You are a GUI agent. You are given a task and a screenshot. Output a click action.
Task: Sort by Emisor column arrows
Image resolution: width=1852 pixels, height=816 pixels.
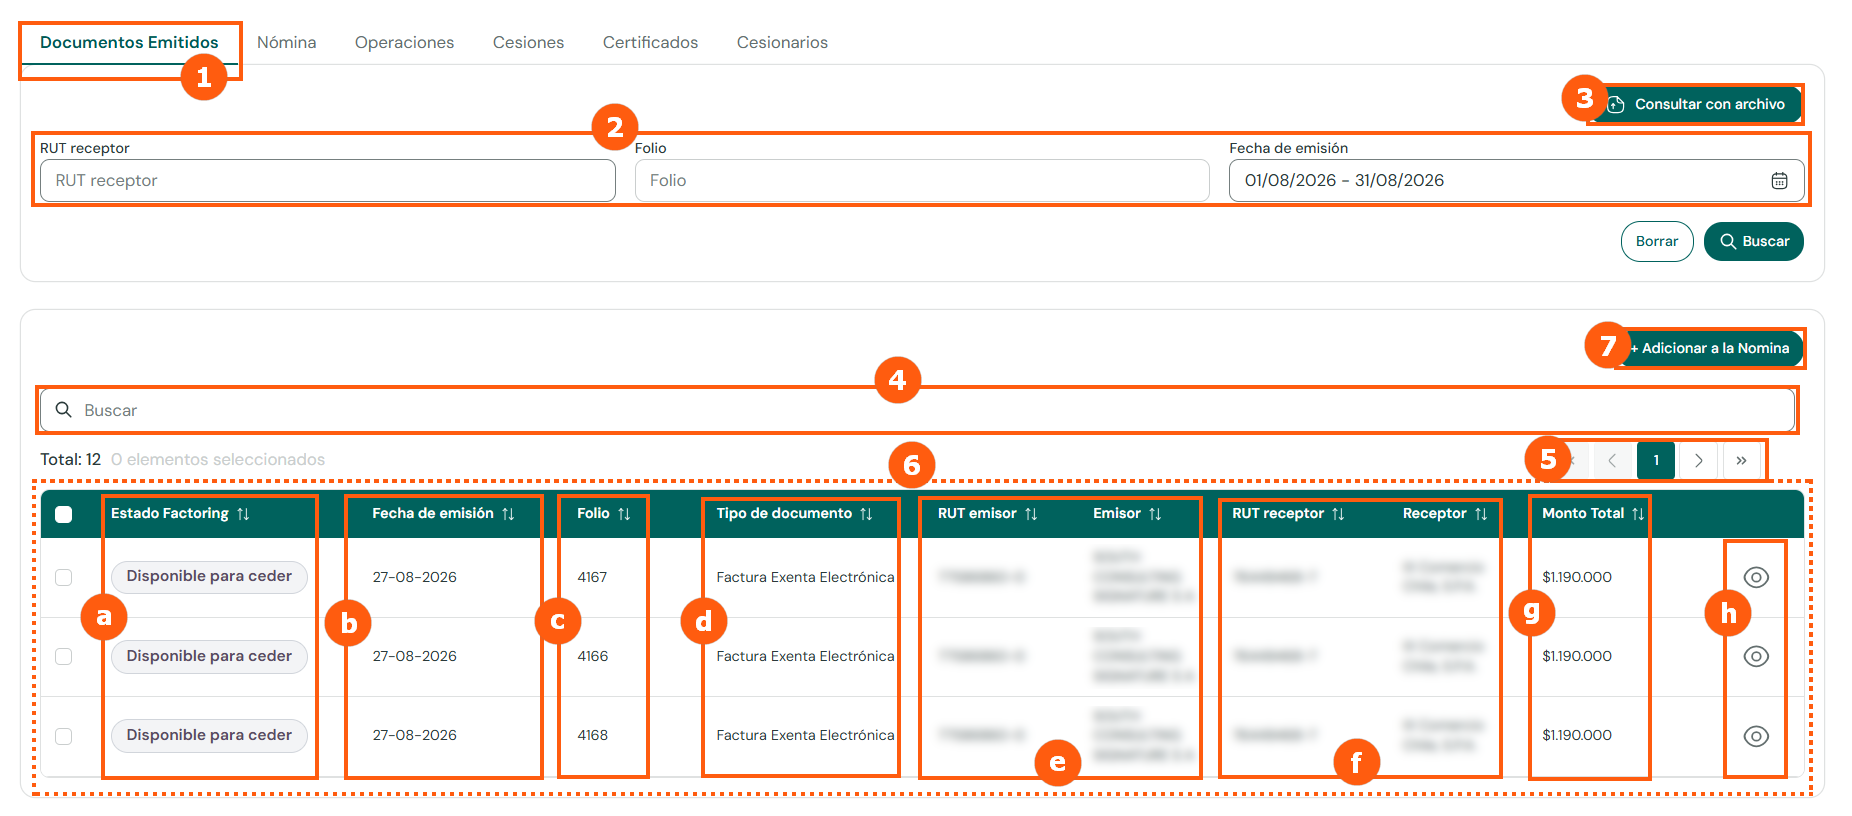[1155, 514]
